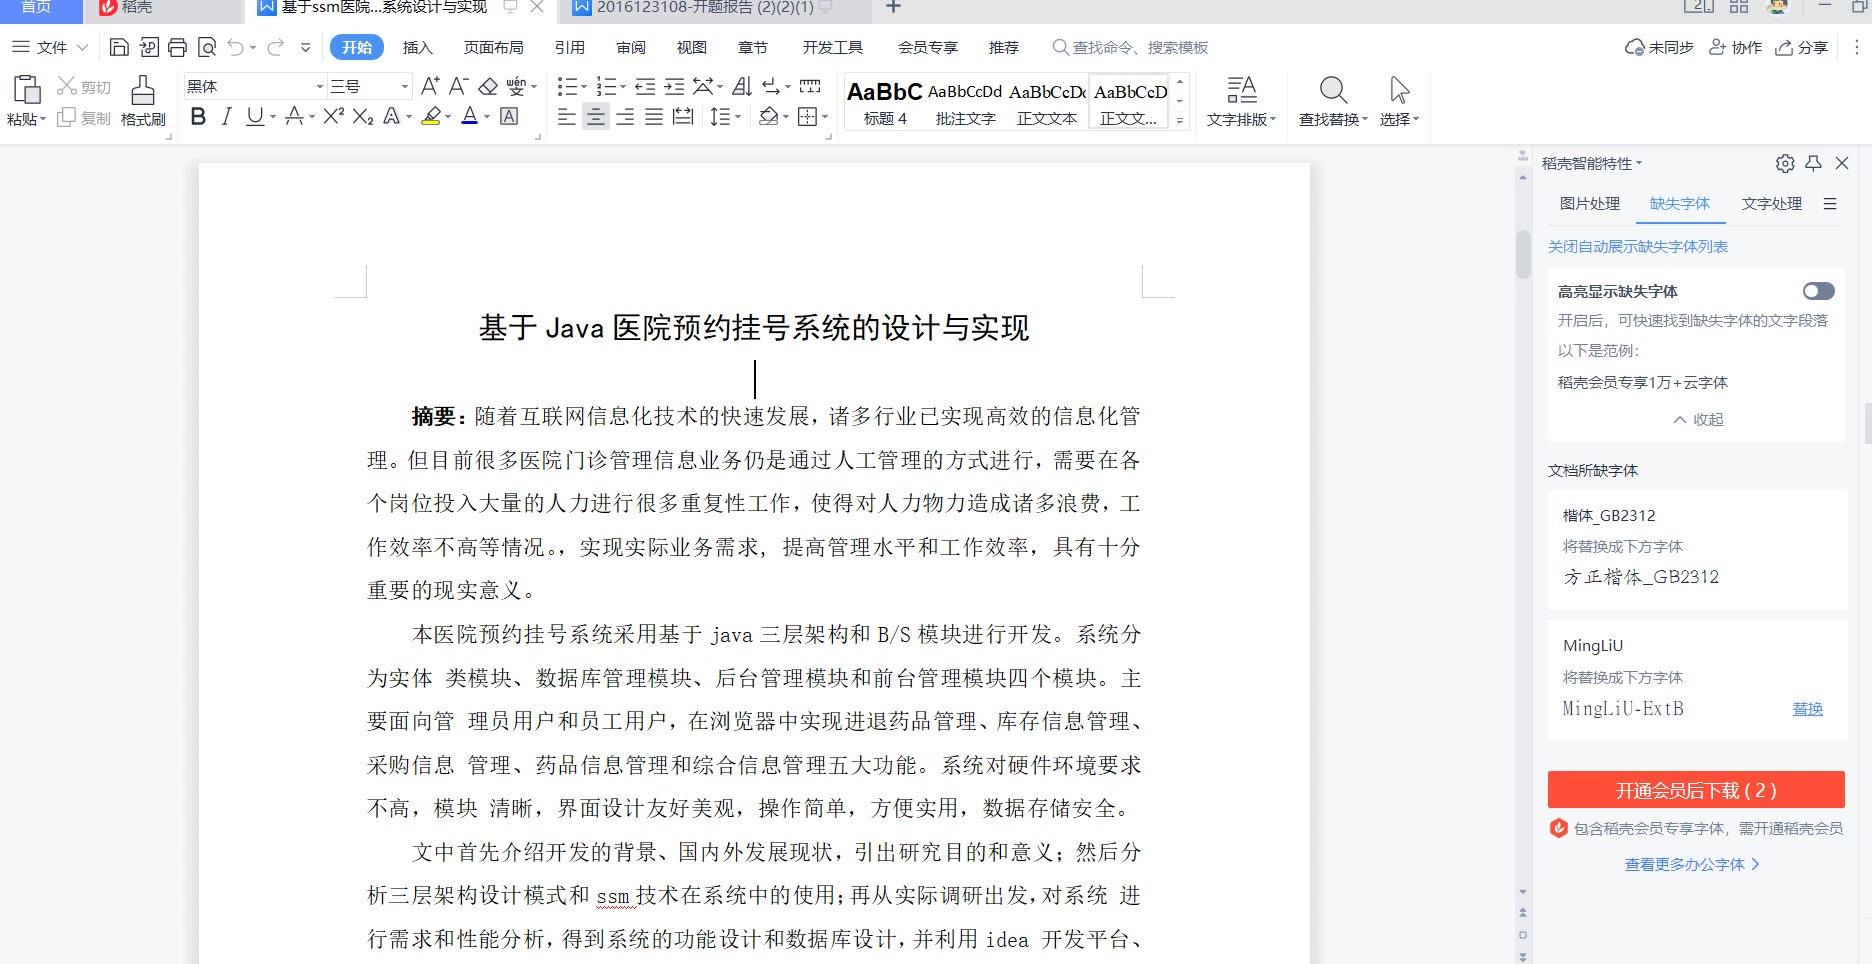Image resolution: width=1872 pixels, height=964 pixels.
Task: Open the font size dropdown (三号)
Action: 405,86
